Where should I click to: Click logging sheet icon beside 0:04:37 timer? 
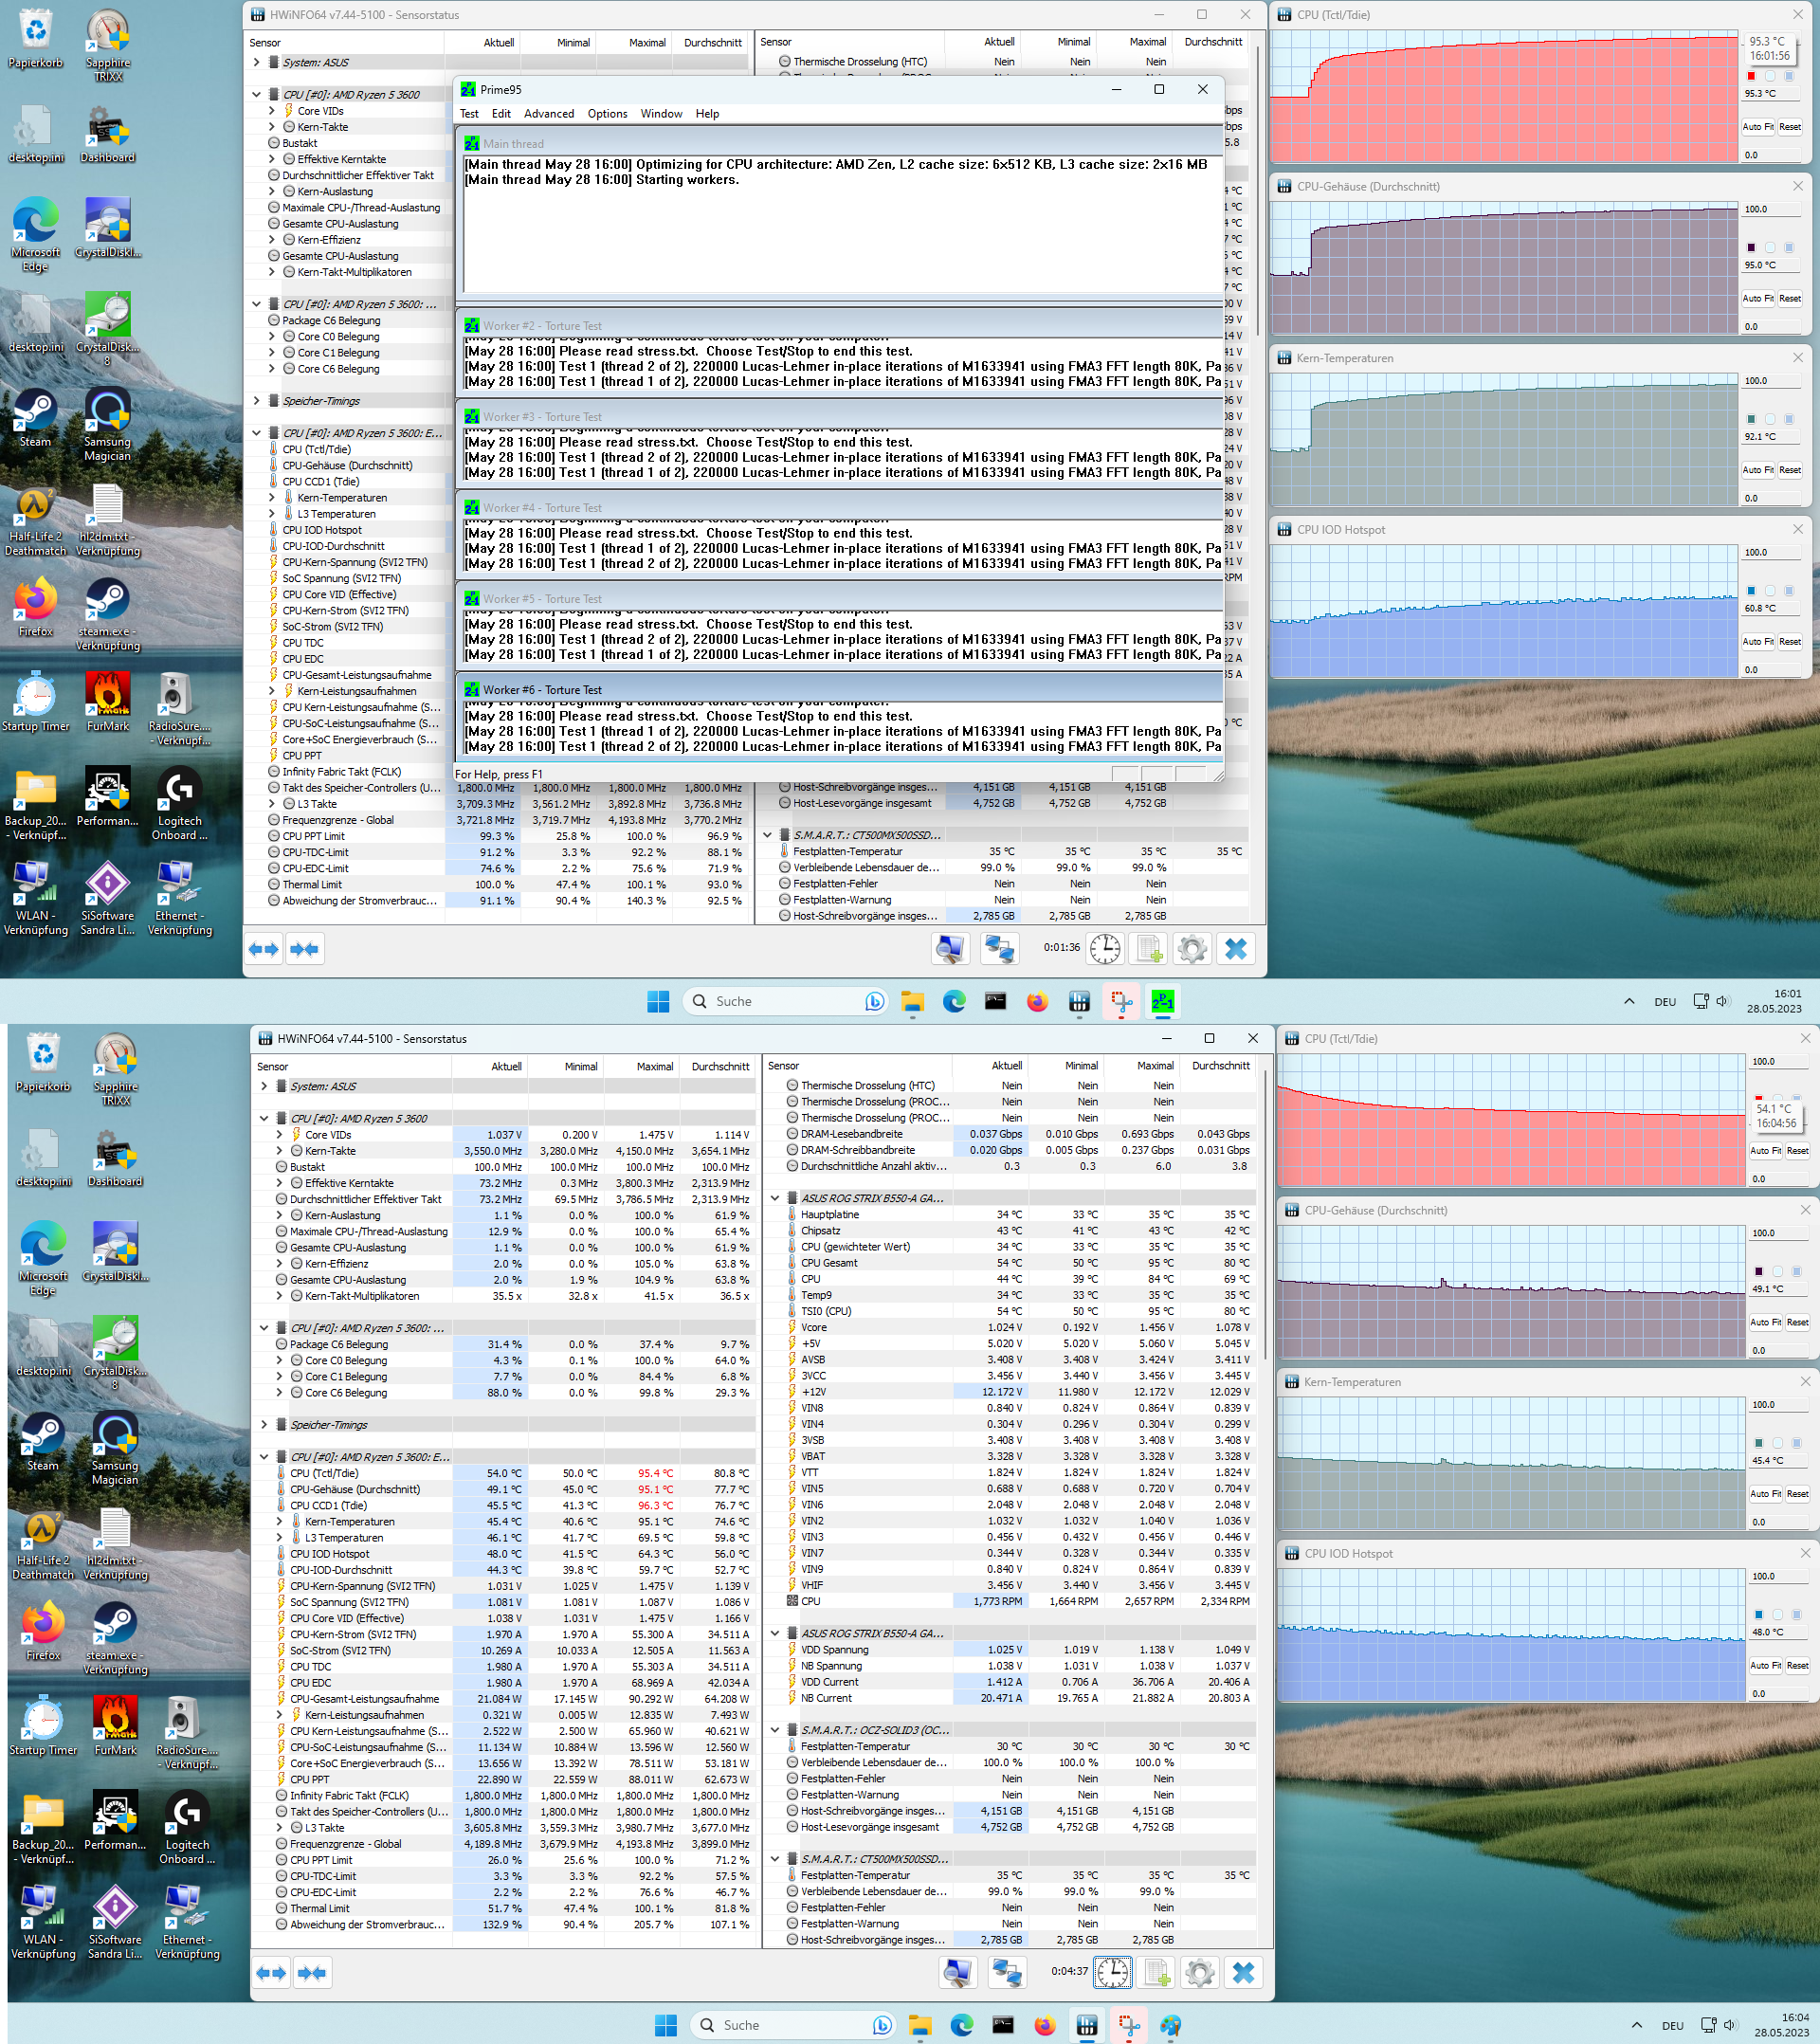[1156, 1972]
